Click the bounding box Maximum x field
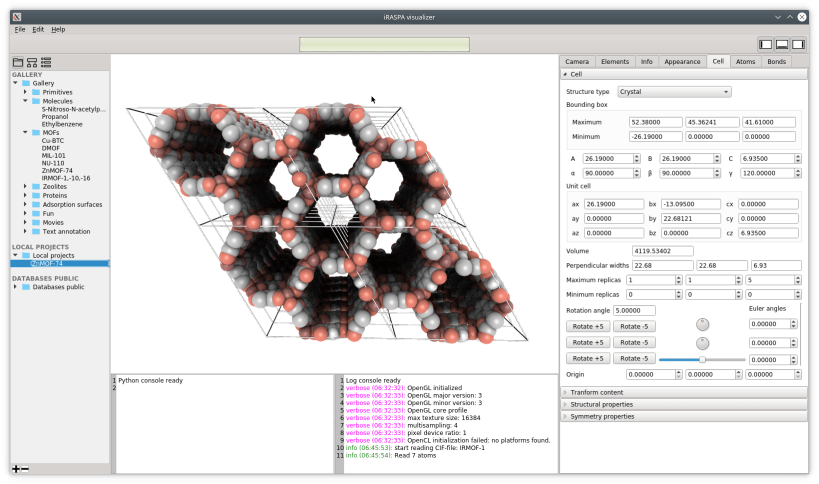 point(656,122)
